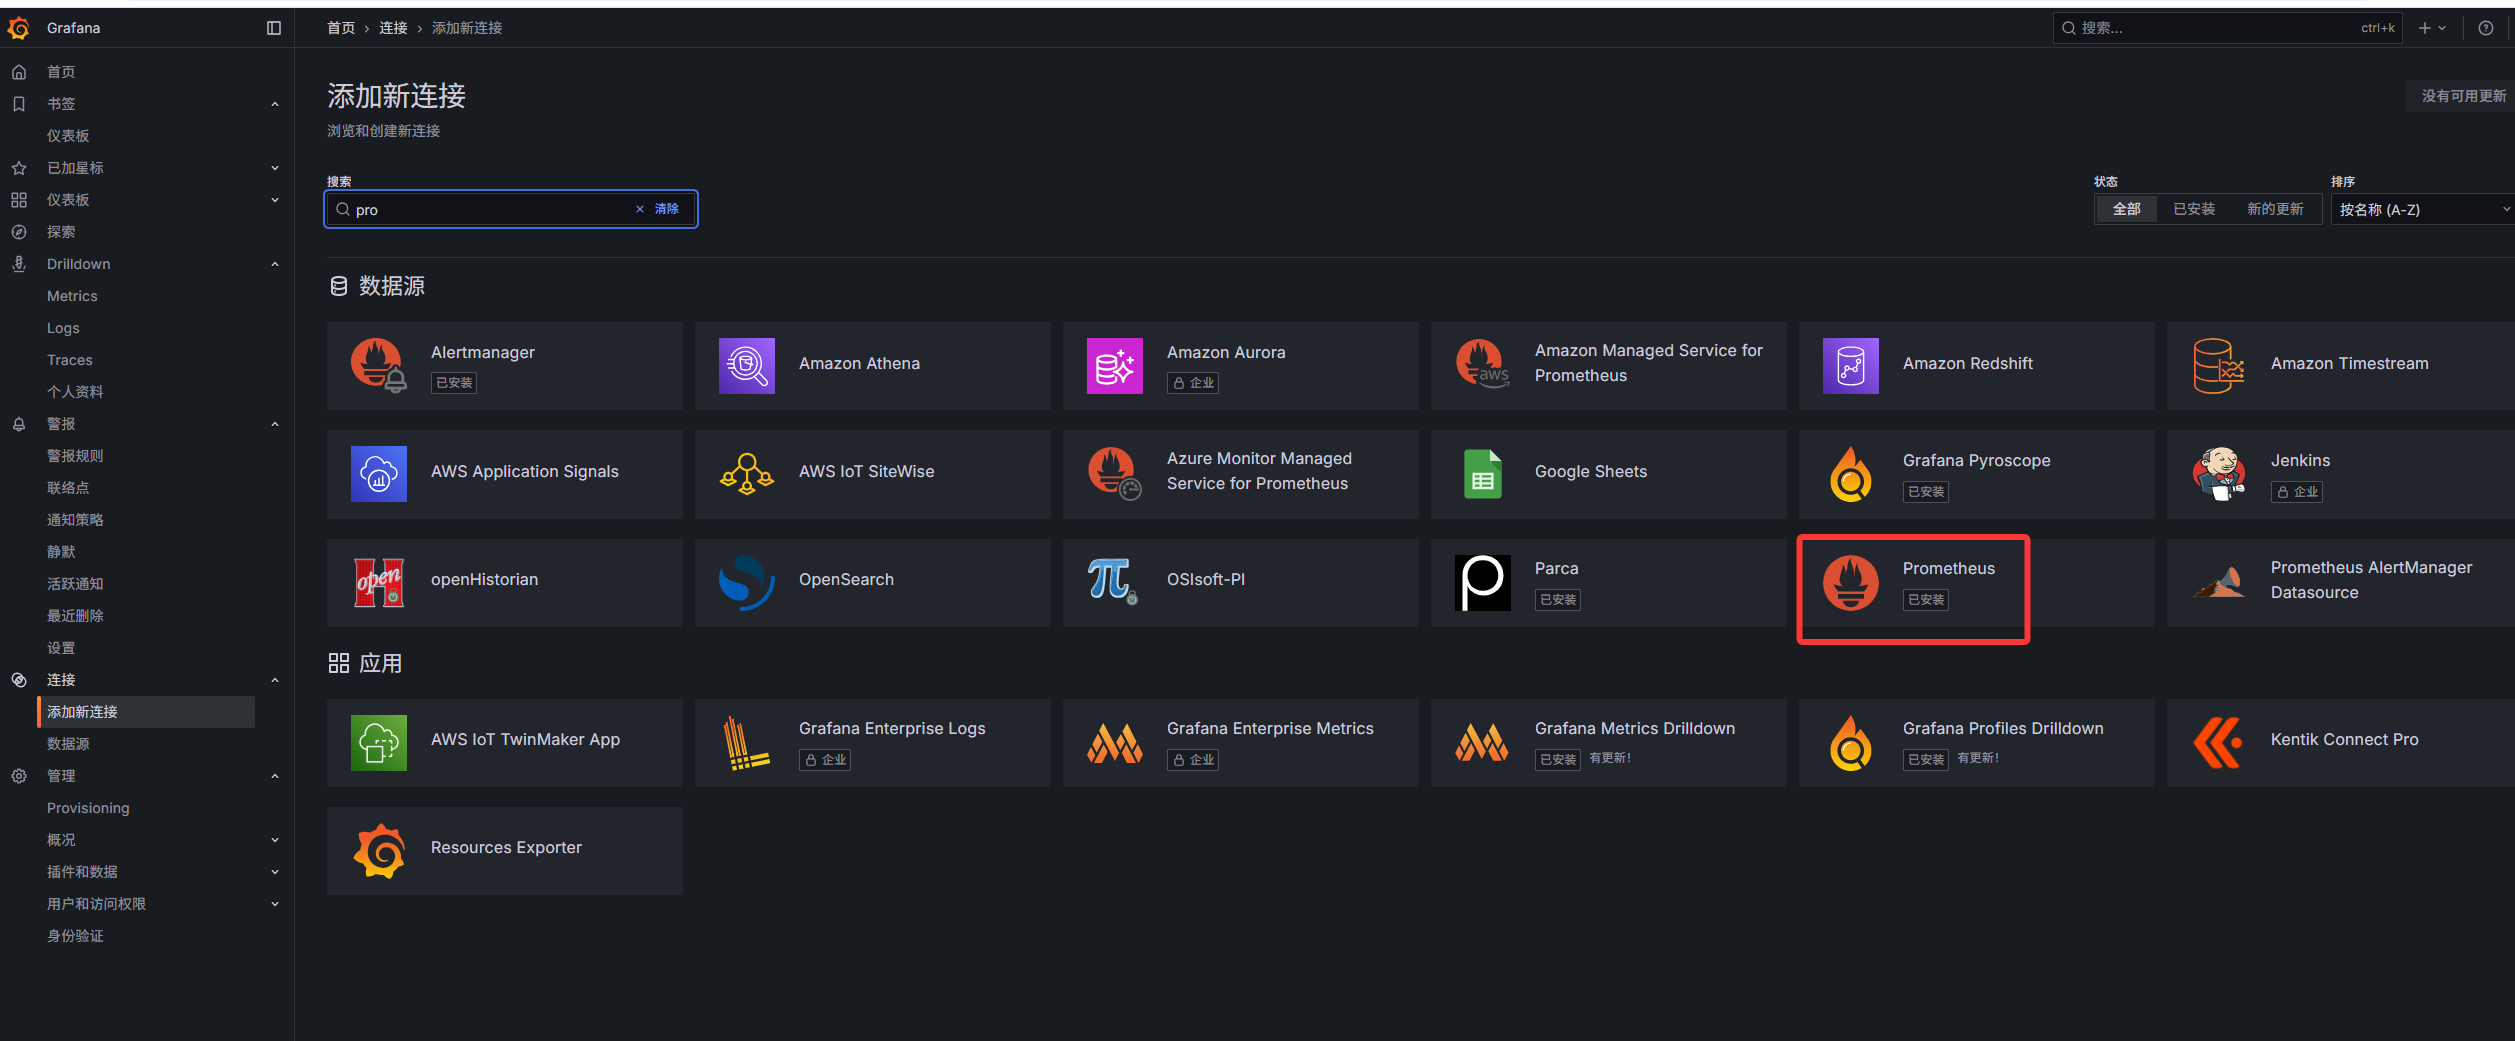The width and height of the screenshot is (2515, 1041).
Task: Open 身份验证 in the sidebar
Action: tap(75, 936)
